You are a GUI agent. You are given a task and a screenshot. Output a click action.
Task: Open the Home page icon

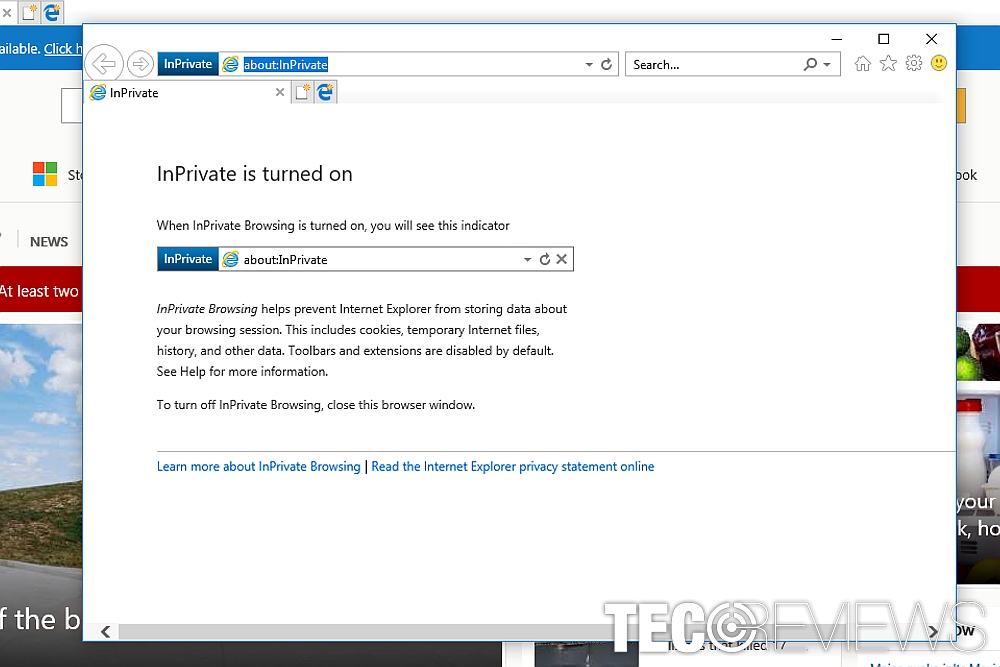coord(862,63)
